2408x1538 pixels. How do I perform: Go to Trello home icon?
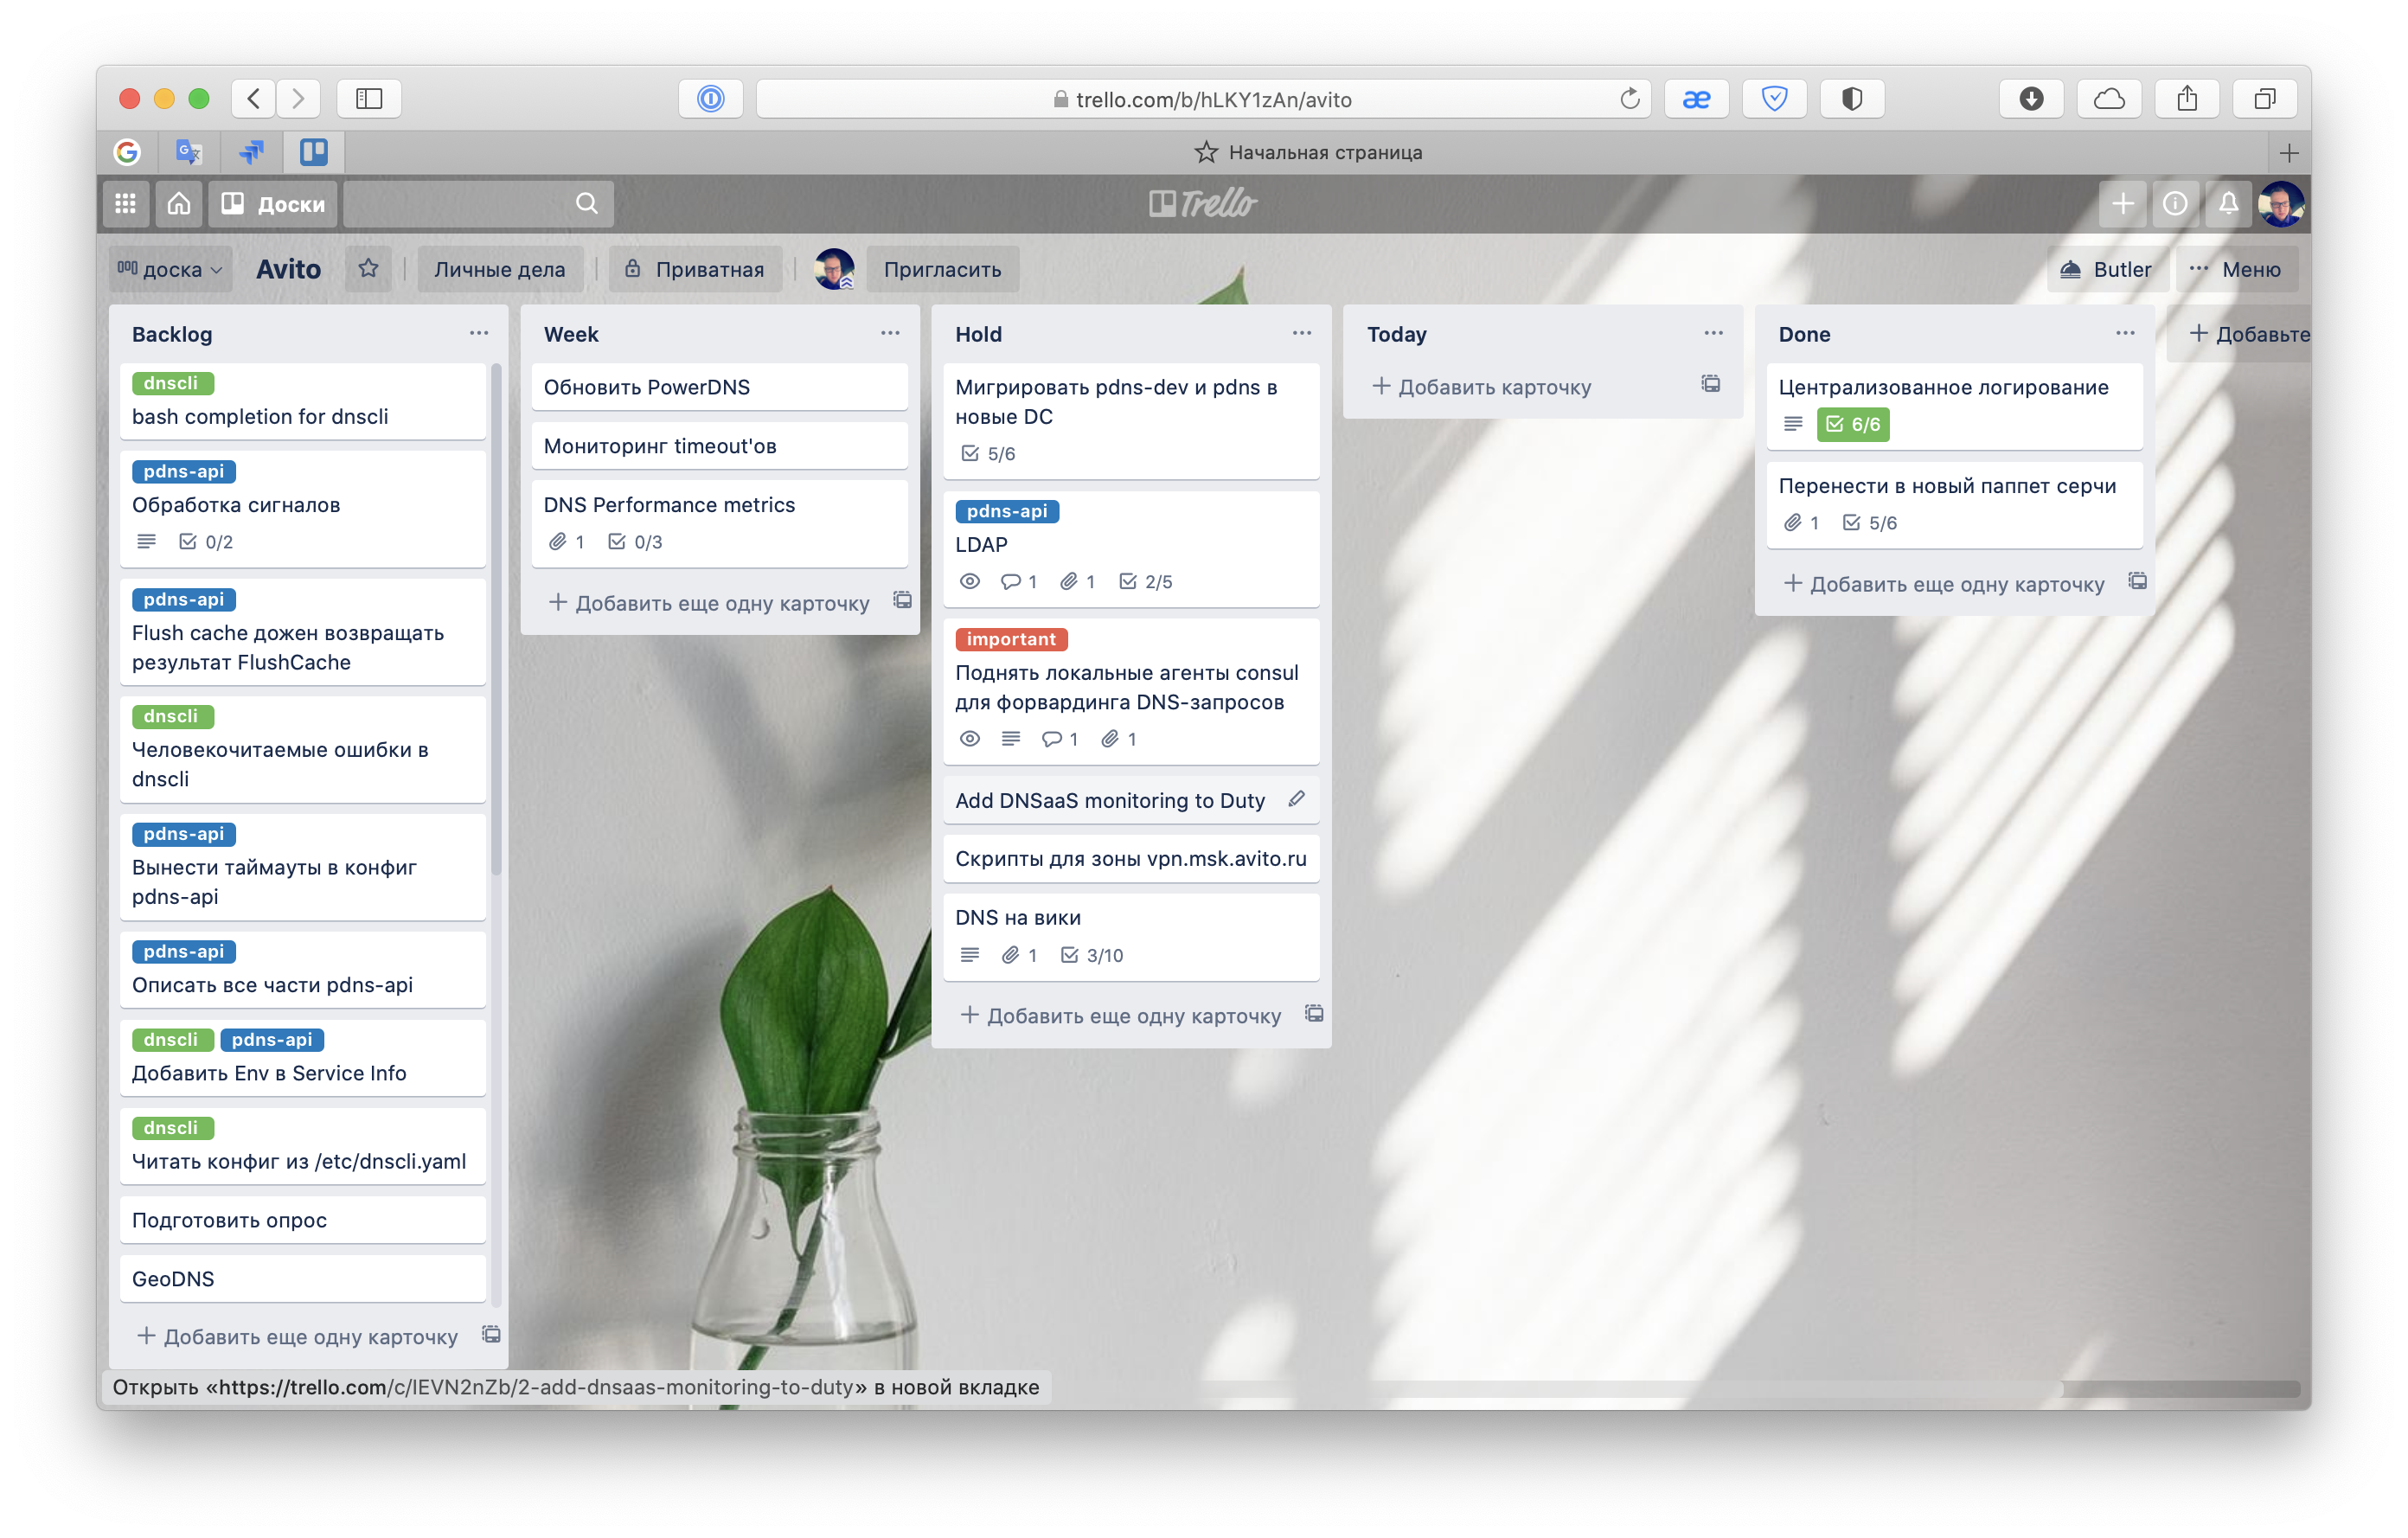[179, 204]
